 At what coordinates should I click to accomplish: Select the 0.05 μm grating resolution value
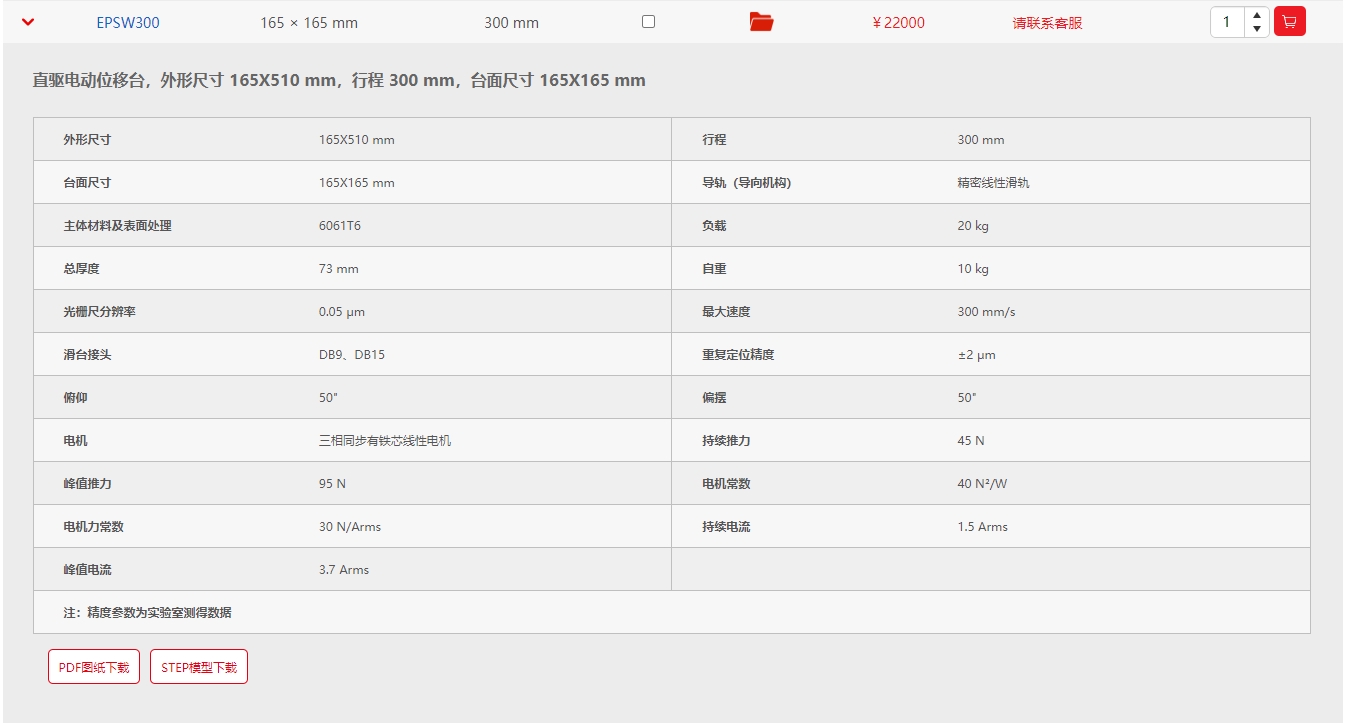click(342, 312)
